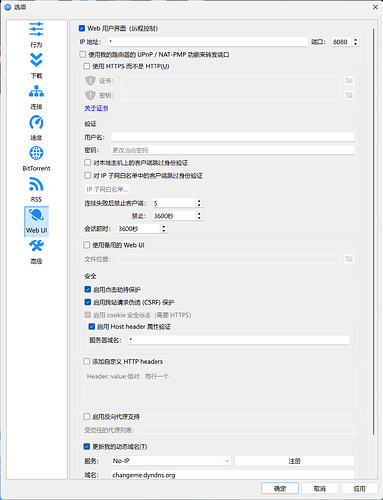Screen dimensions: 383x500
Task: Toggle the Host header validation checkbox
Action: tap(92, 326)
